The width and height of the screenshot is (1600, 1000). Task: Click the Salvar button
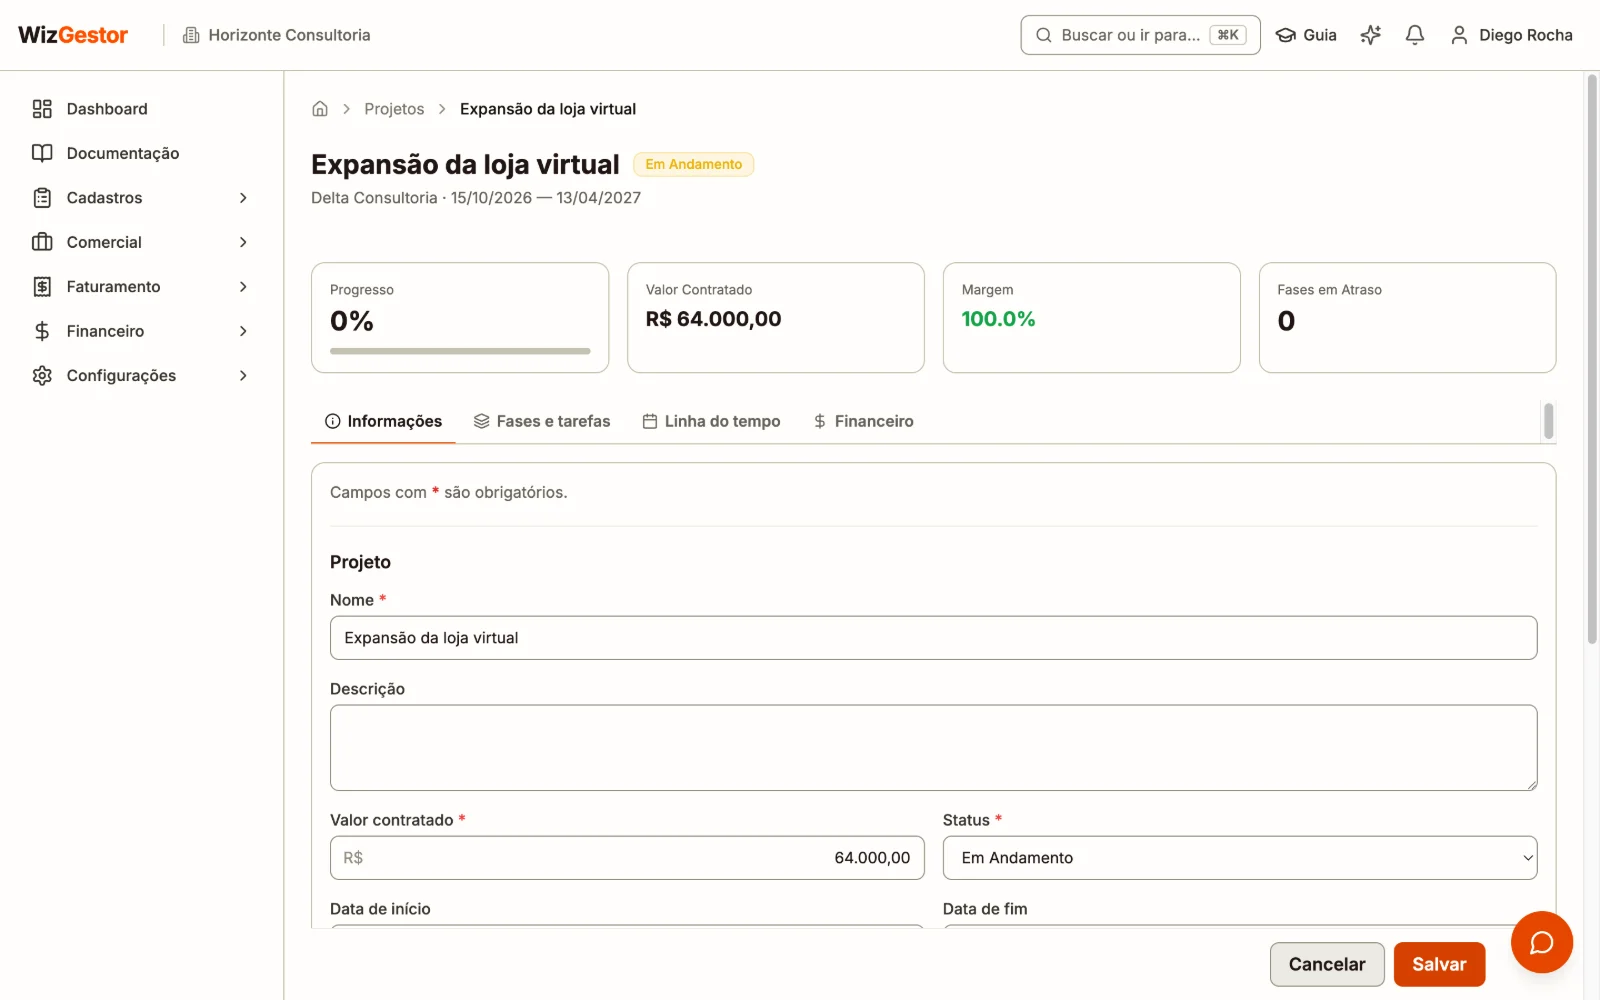[1439, 965]
